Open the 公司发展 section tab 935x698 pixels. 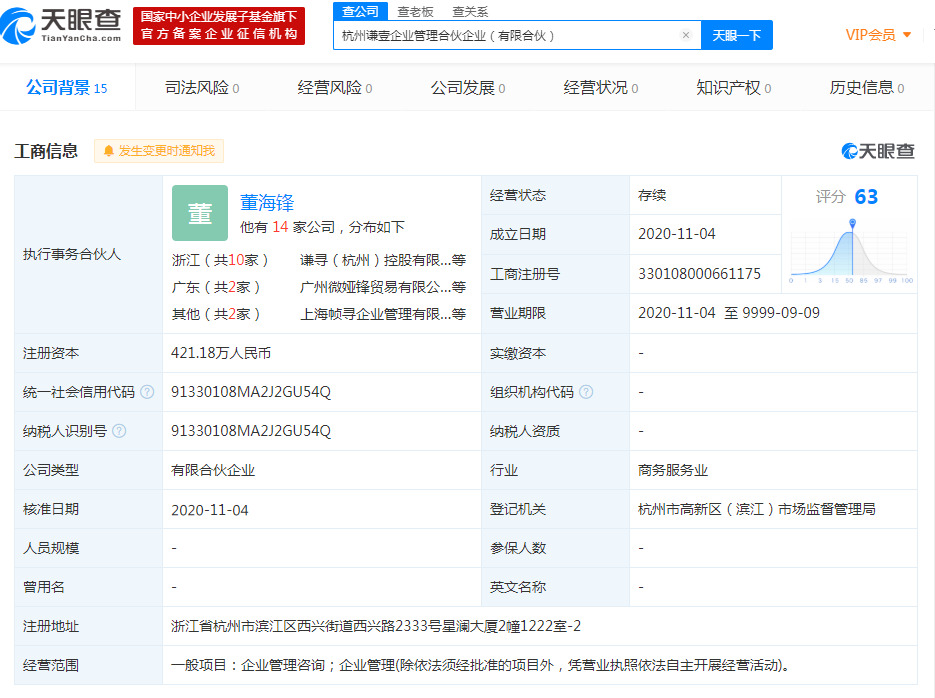pyautogui.click(x=468, y=88)
